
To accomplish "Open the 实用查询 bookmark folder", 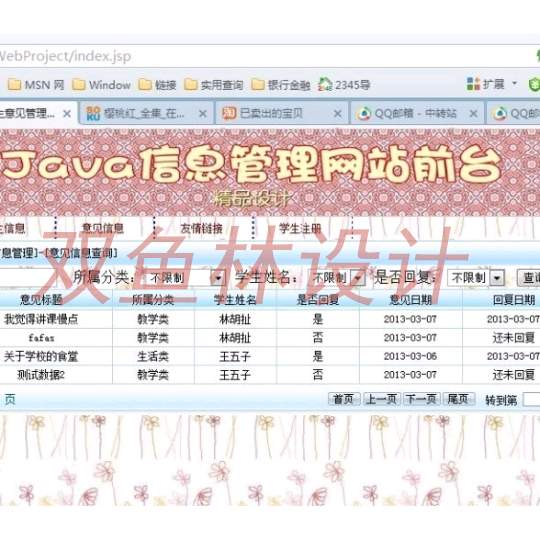I will tap(214, 85).
